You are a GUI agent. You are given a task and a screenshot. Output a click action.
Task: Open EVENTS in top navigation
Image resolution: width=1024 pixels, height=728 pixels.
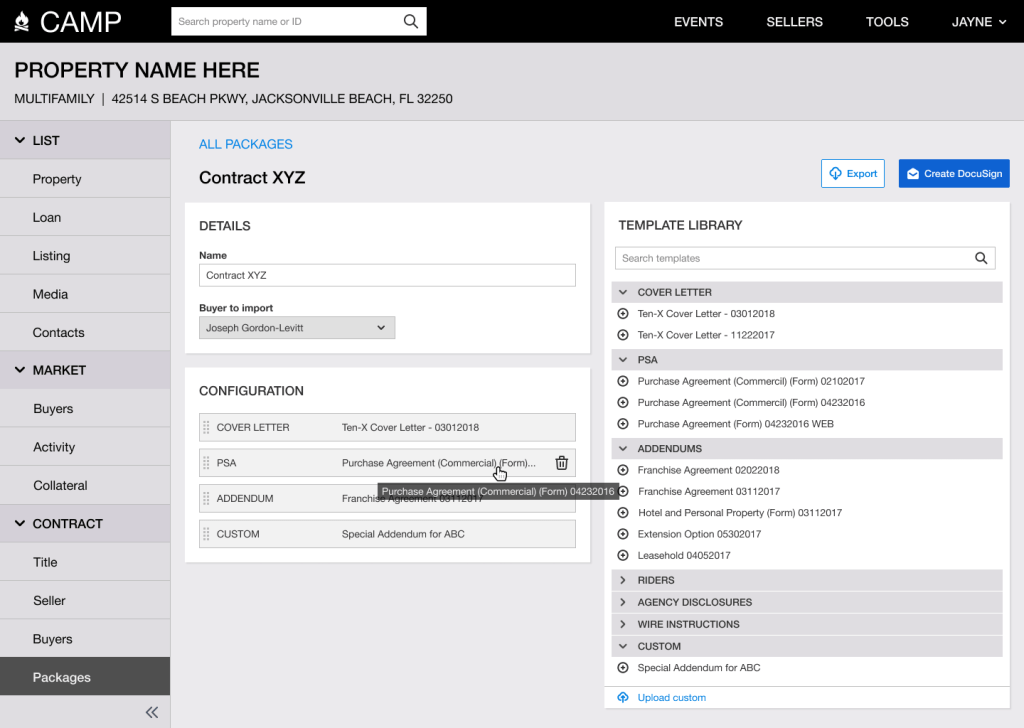698,22
